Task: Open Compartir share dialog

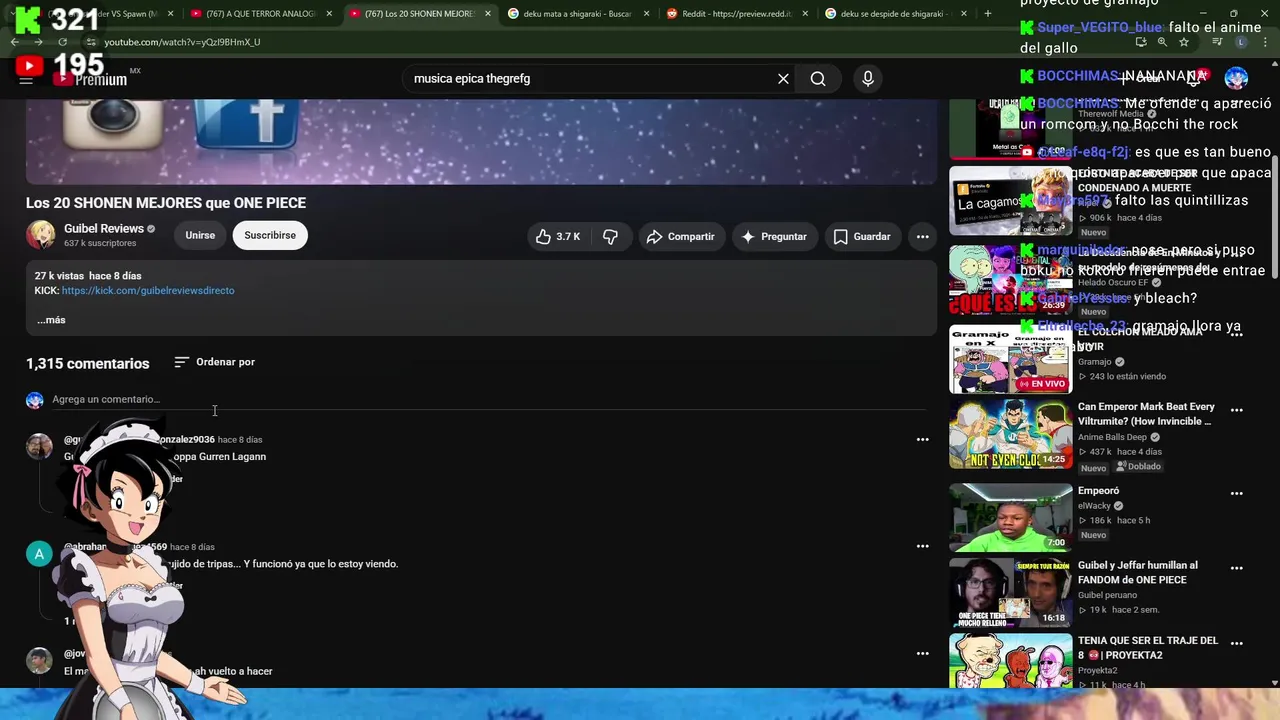Action: pos(681,237)
